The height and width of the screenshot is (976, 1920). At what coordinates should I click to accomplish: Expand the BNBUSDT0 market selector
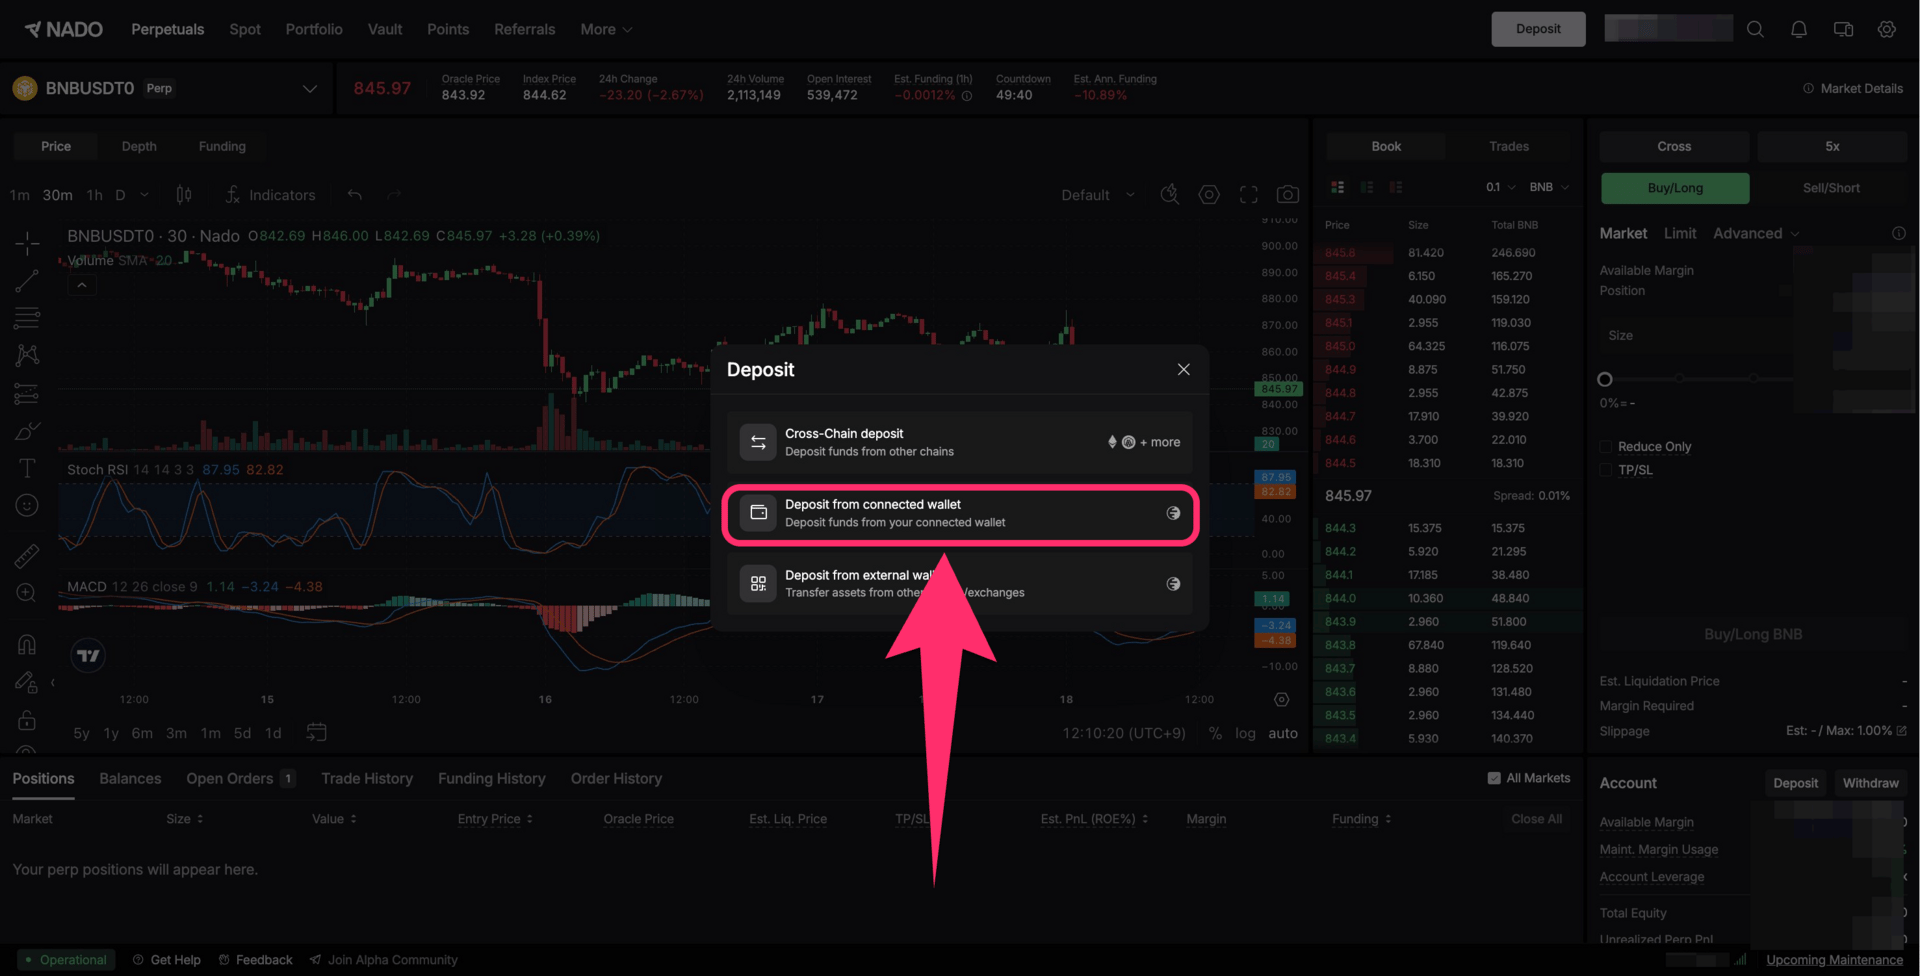pyautogui.click(x=310, y=88)
